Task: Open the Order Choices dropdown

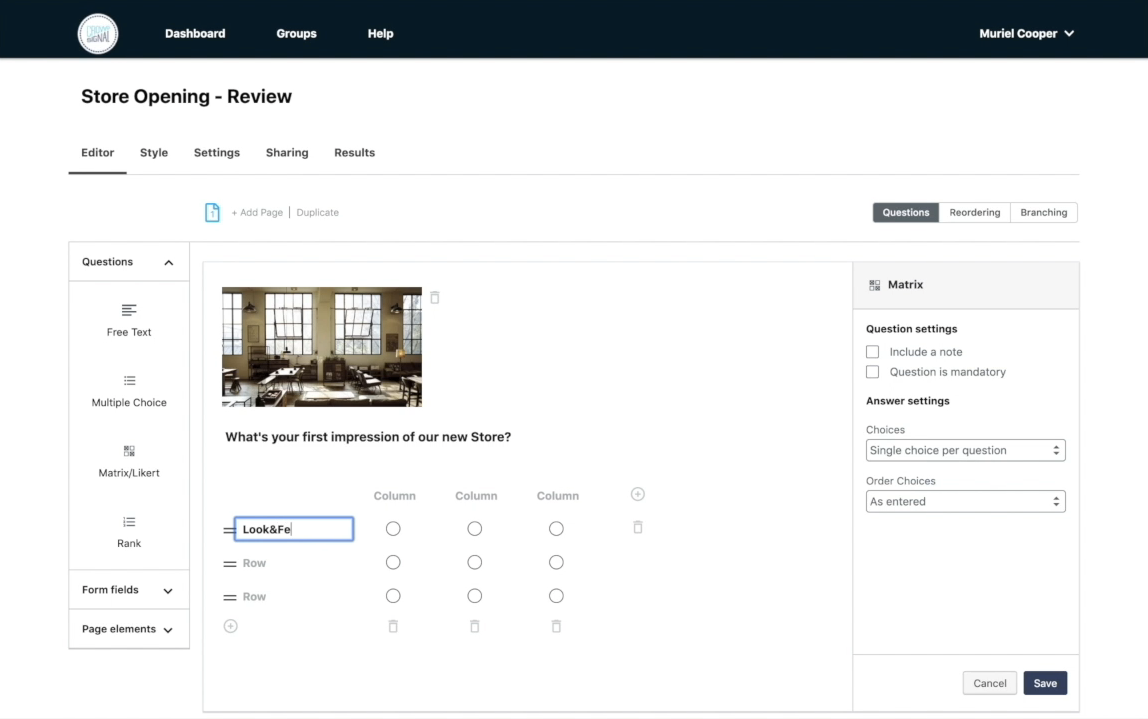Action: click(965, 501)
